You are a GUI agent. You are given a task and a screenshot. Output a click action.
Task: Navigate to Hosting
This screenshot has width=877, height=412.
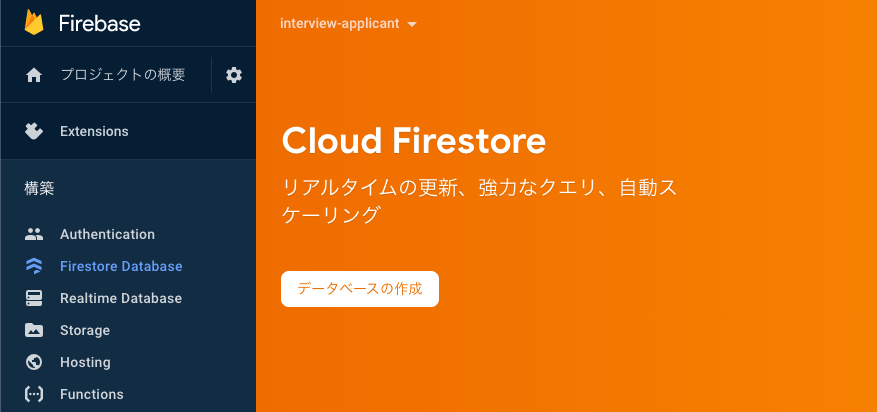pos(86,362)
